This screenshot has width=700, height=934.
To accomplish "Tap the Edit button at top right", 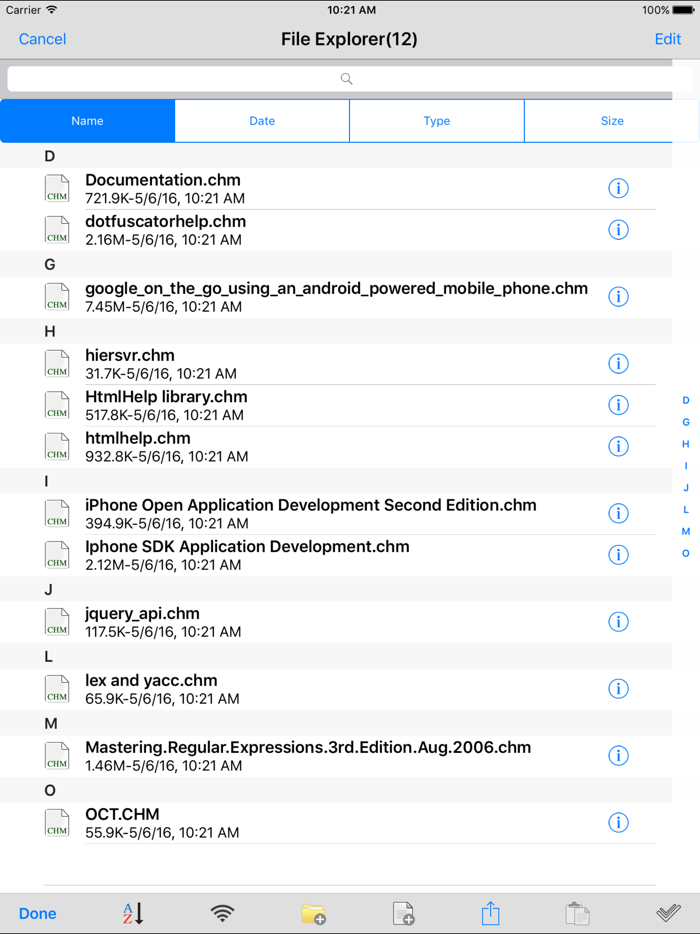I will point(667,39).
